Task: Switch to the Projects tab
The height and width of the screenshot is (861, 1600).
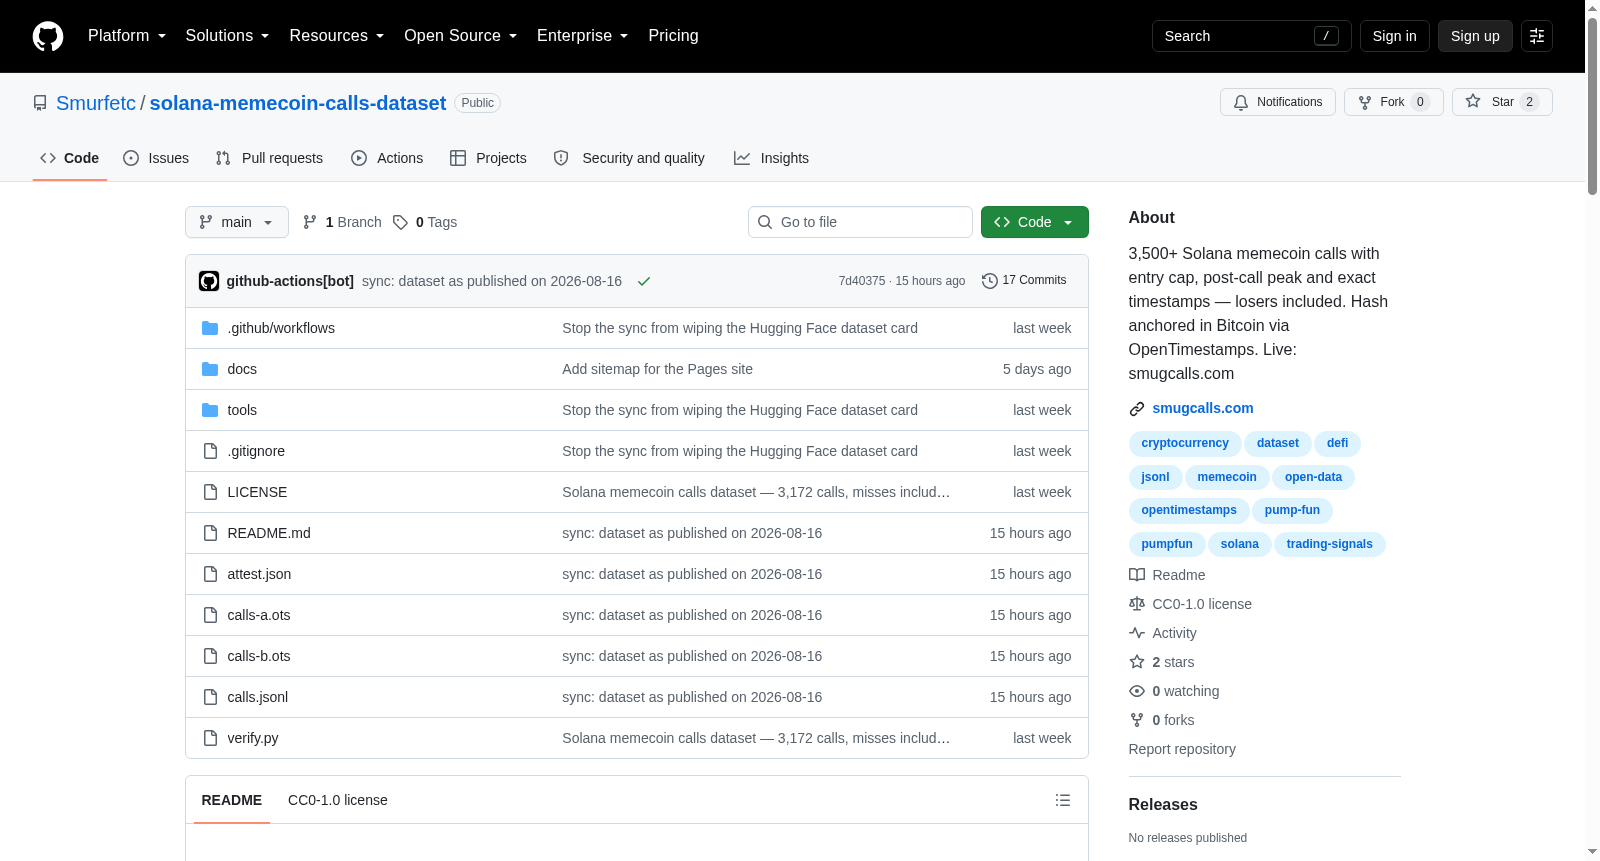Action: (x=488, y=158)
